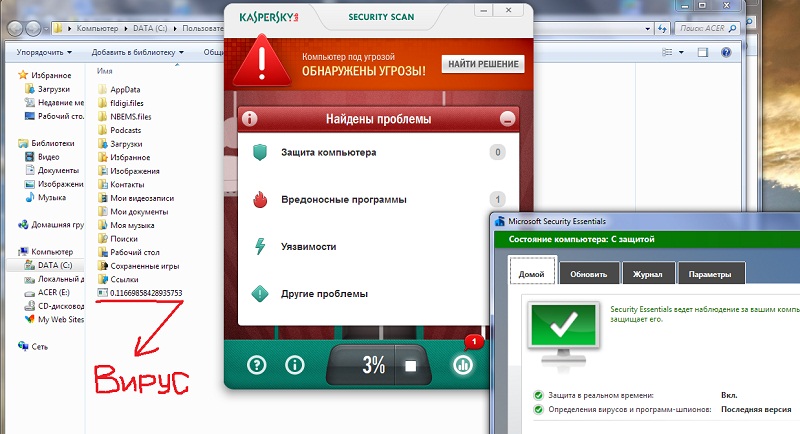Image resolution: width=800 pixels, height=434 pixels.
Task: Open the 'Упорядочить' dropdown in Explorer
Action: tap(44, 52)
